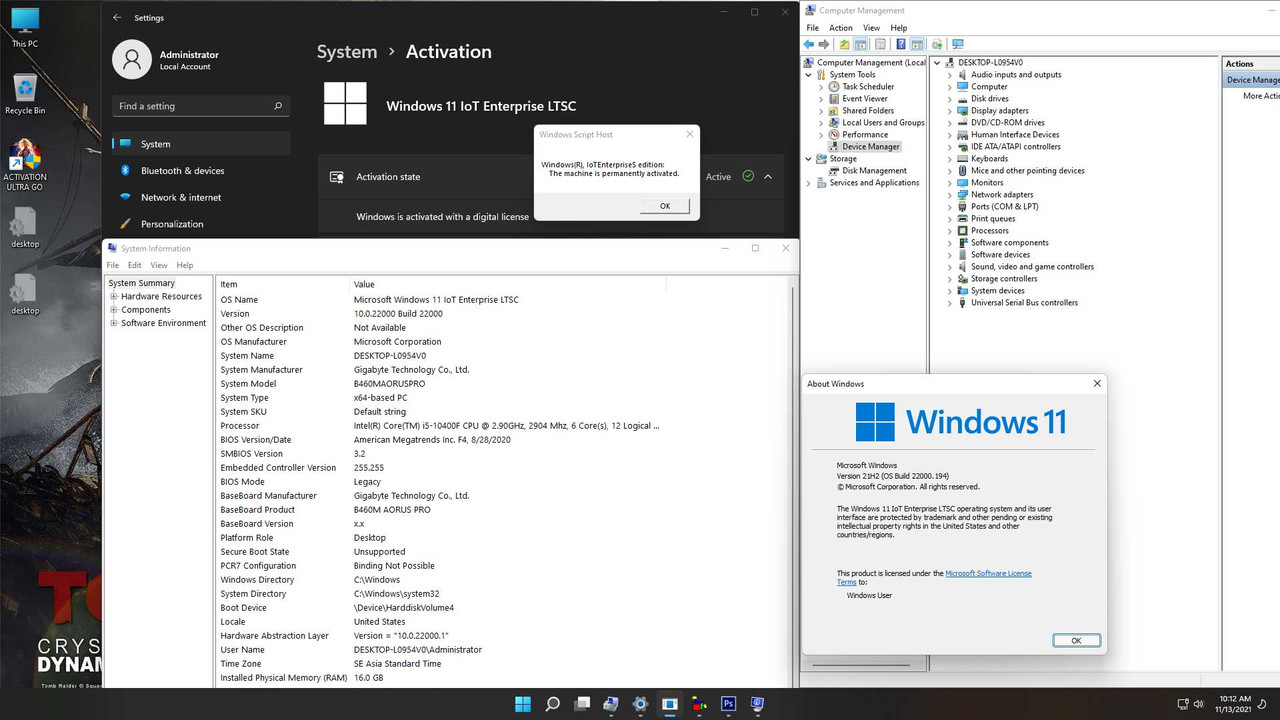The width and height of the screenshot is (1280, 720).
Task: Click the Audio inputs and outputs speaker icon
Action: pyautogui.click(x=963, y=75)
